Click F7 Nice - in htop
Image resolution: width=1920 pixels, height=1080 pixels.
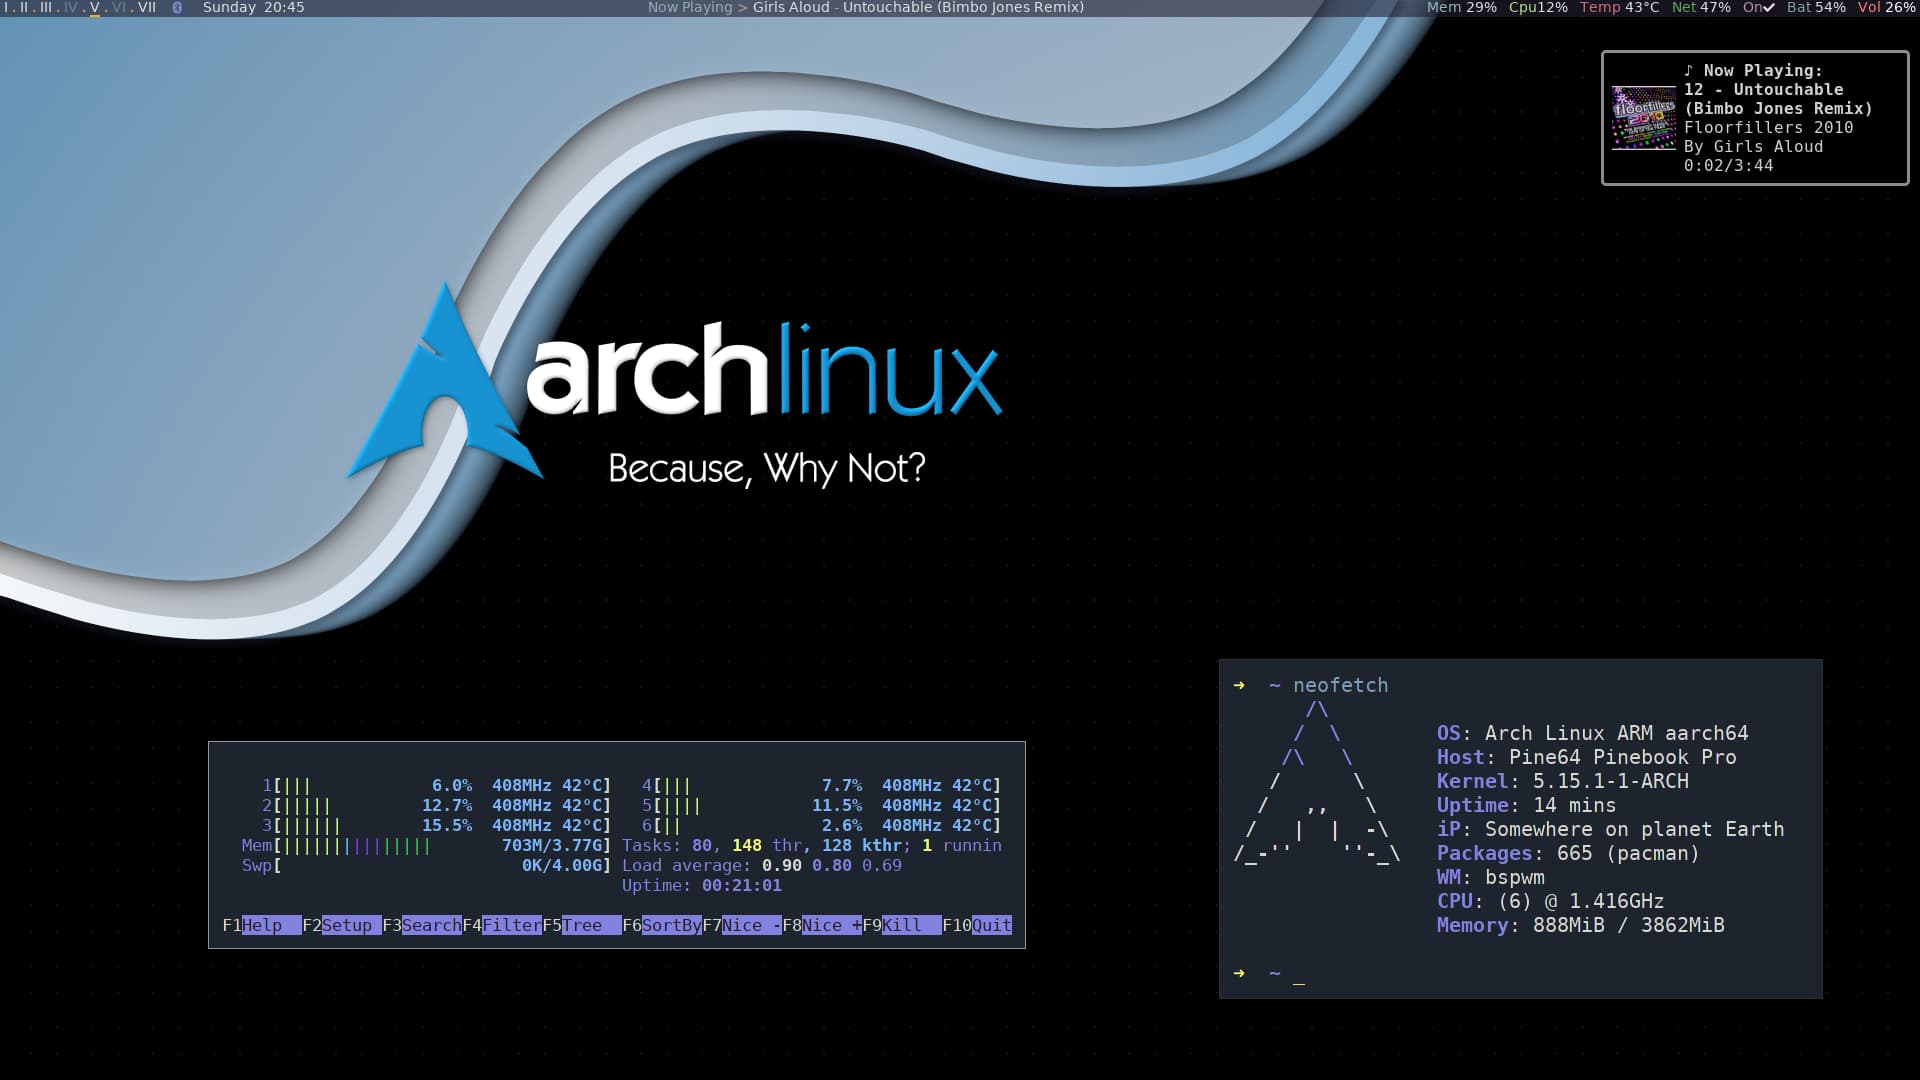click(x=741, y=925)
